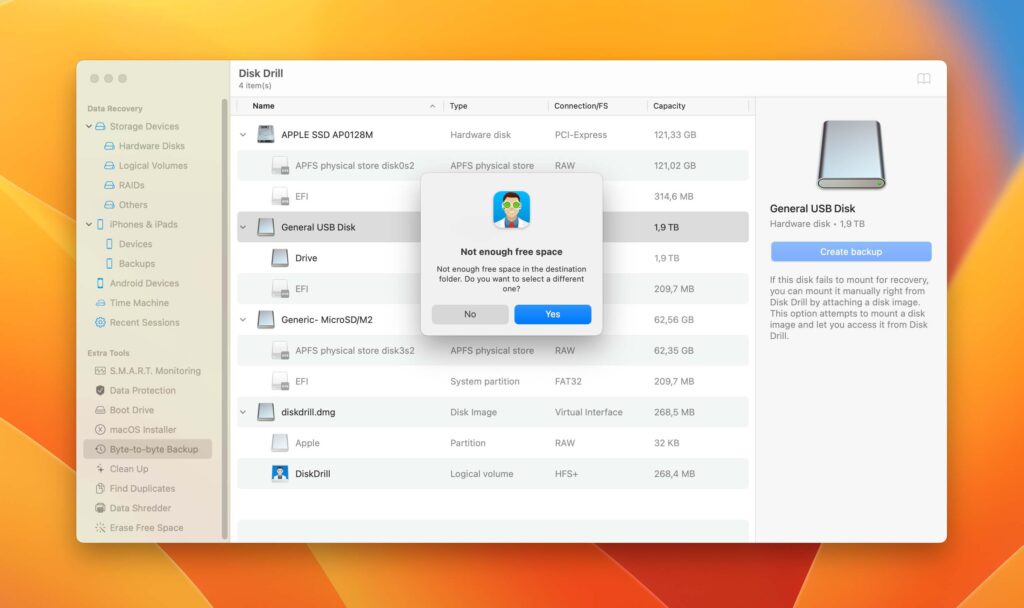Collapse the General USB Disk entry
Image resolution: width=1024 pixels, height=608 pixels.
pos(243,227)
